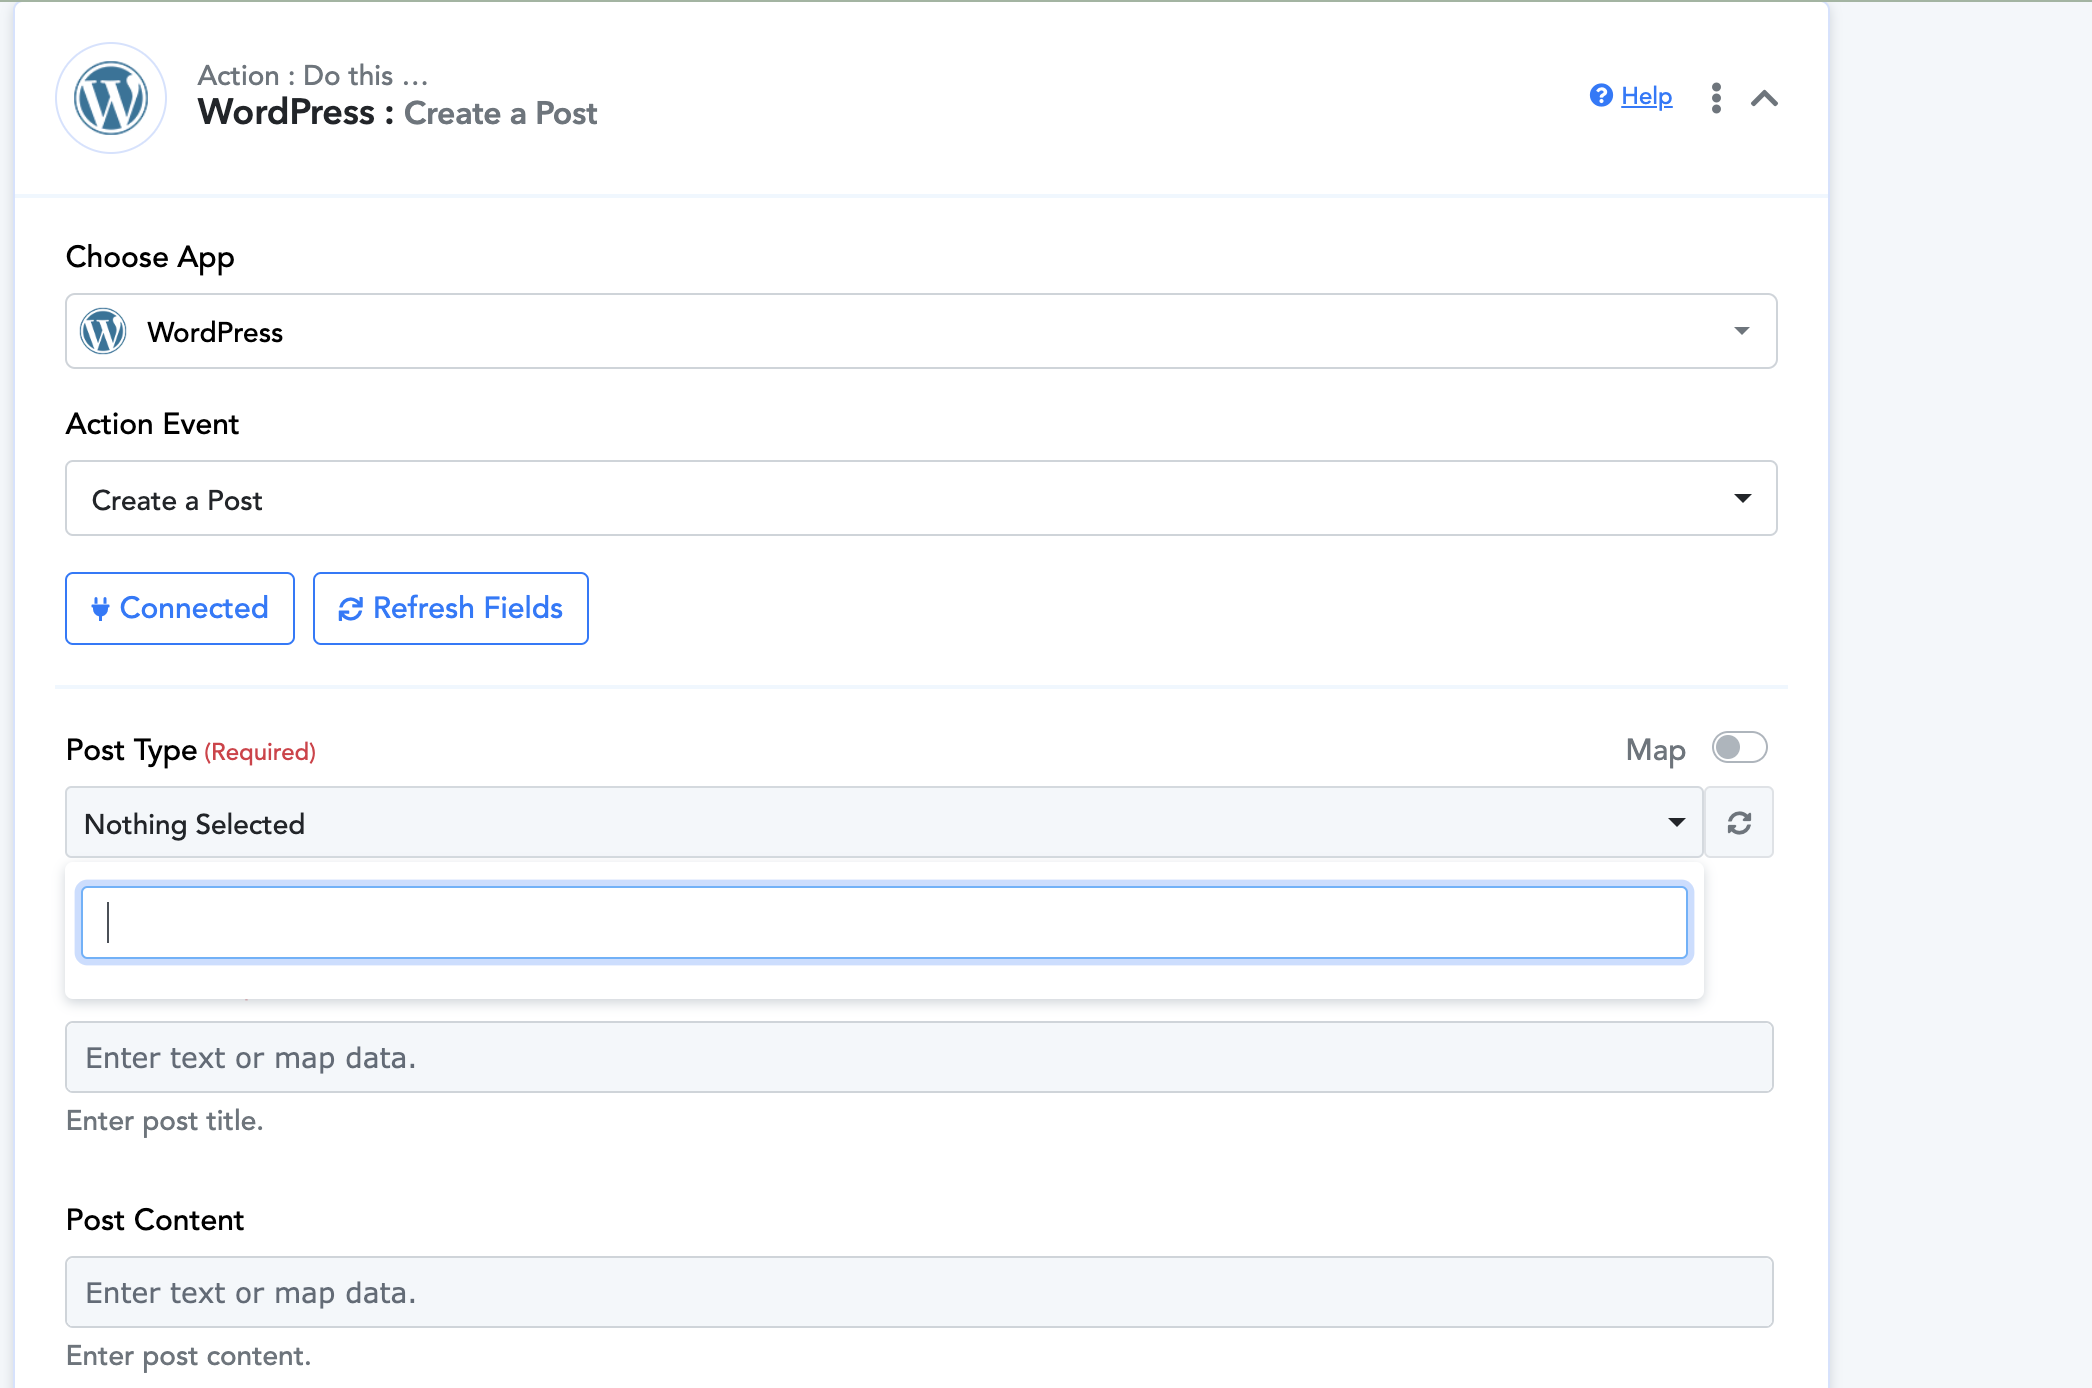The height and width of the screenshot is (1388, 2092).
Task: Click the blue question mark help icon
Action: (x=1601, y=95)
